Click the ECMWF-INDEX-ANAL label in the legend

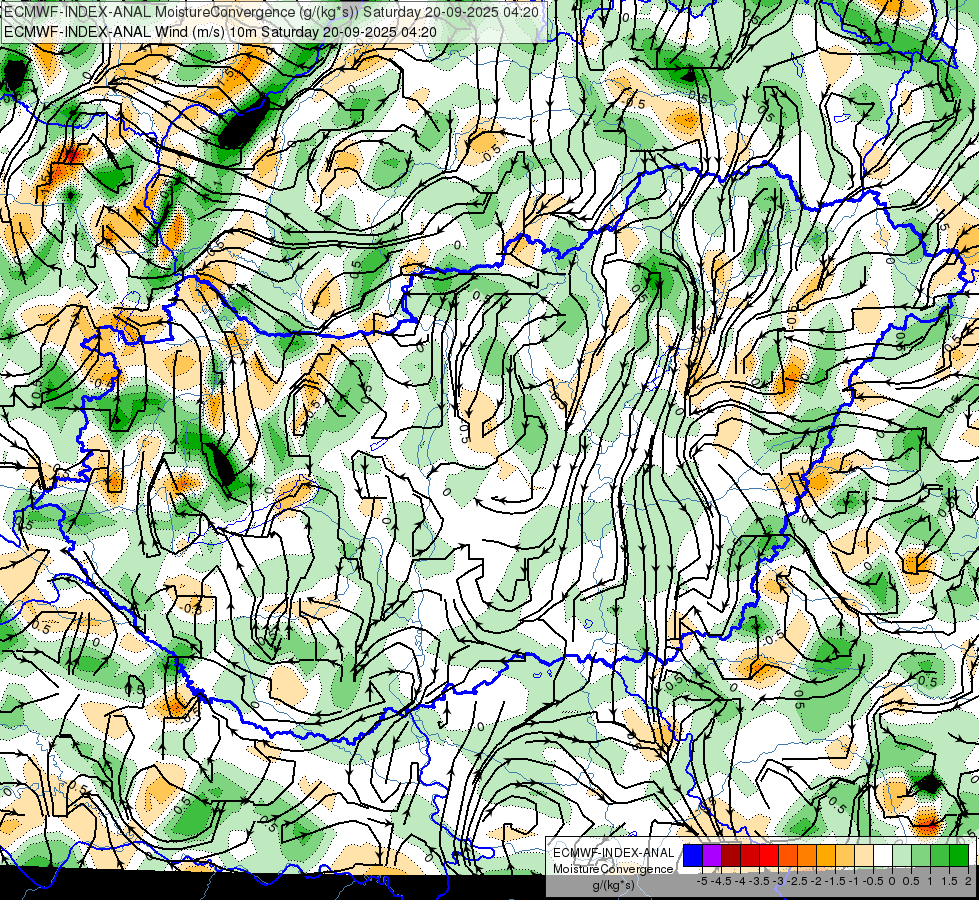[614, 853]
